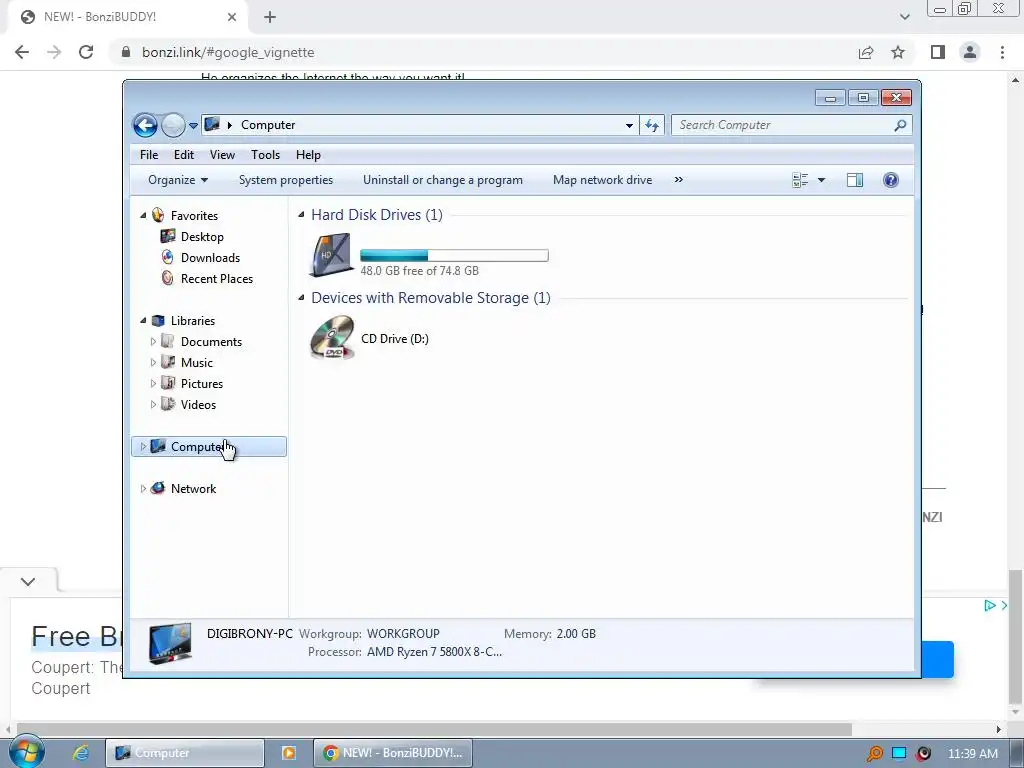
Task: Open a new Chrome tab
Action: point(270,17)
